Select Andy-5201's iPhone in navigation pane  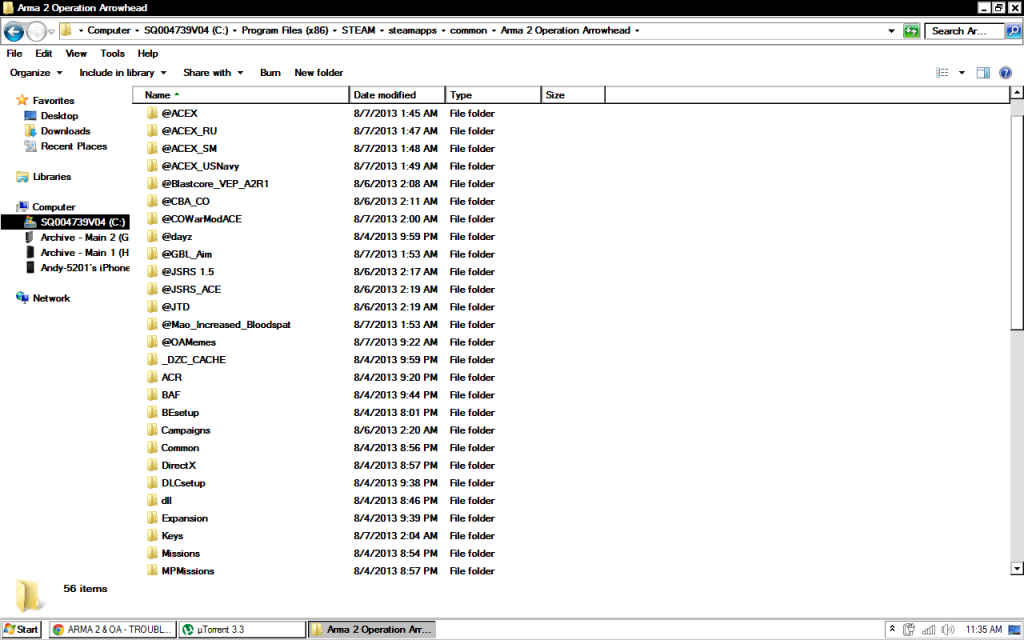point(85,268)
